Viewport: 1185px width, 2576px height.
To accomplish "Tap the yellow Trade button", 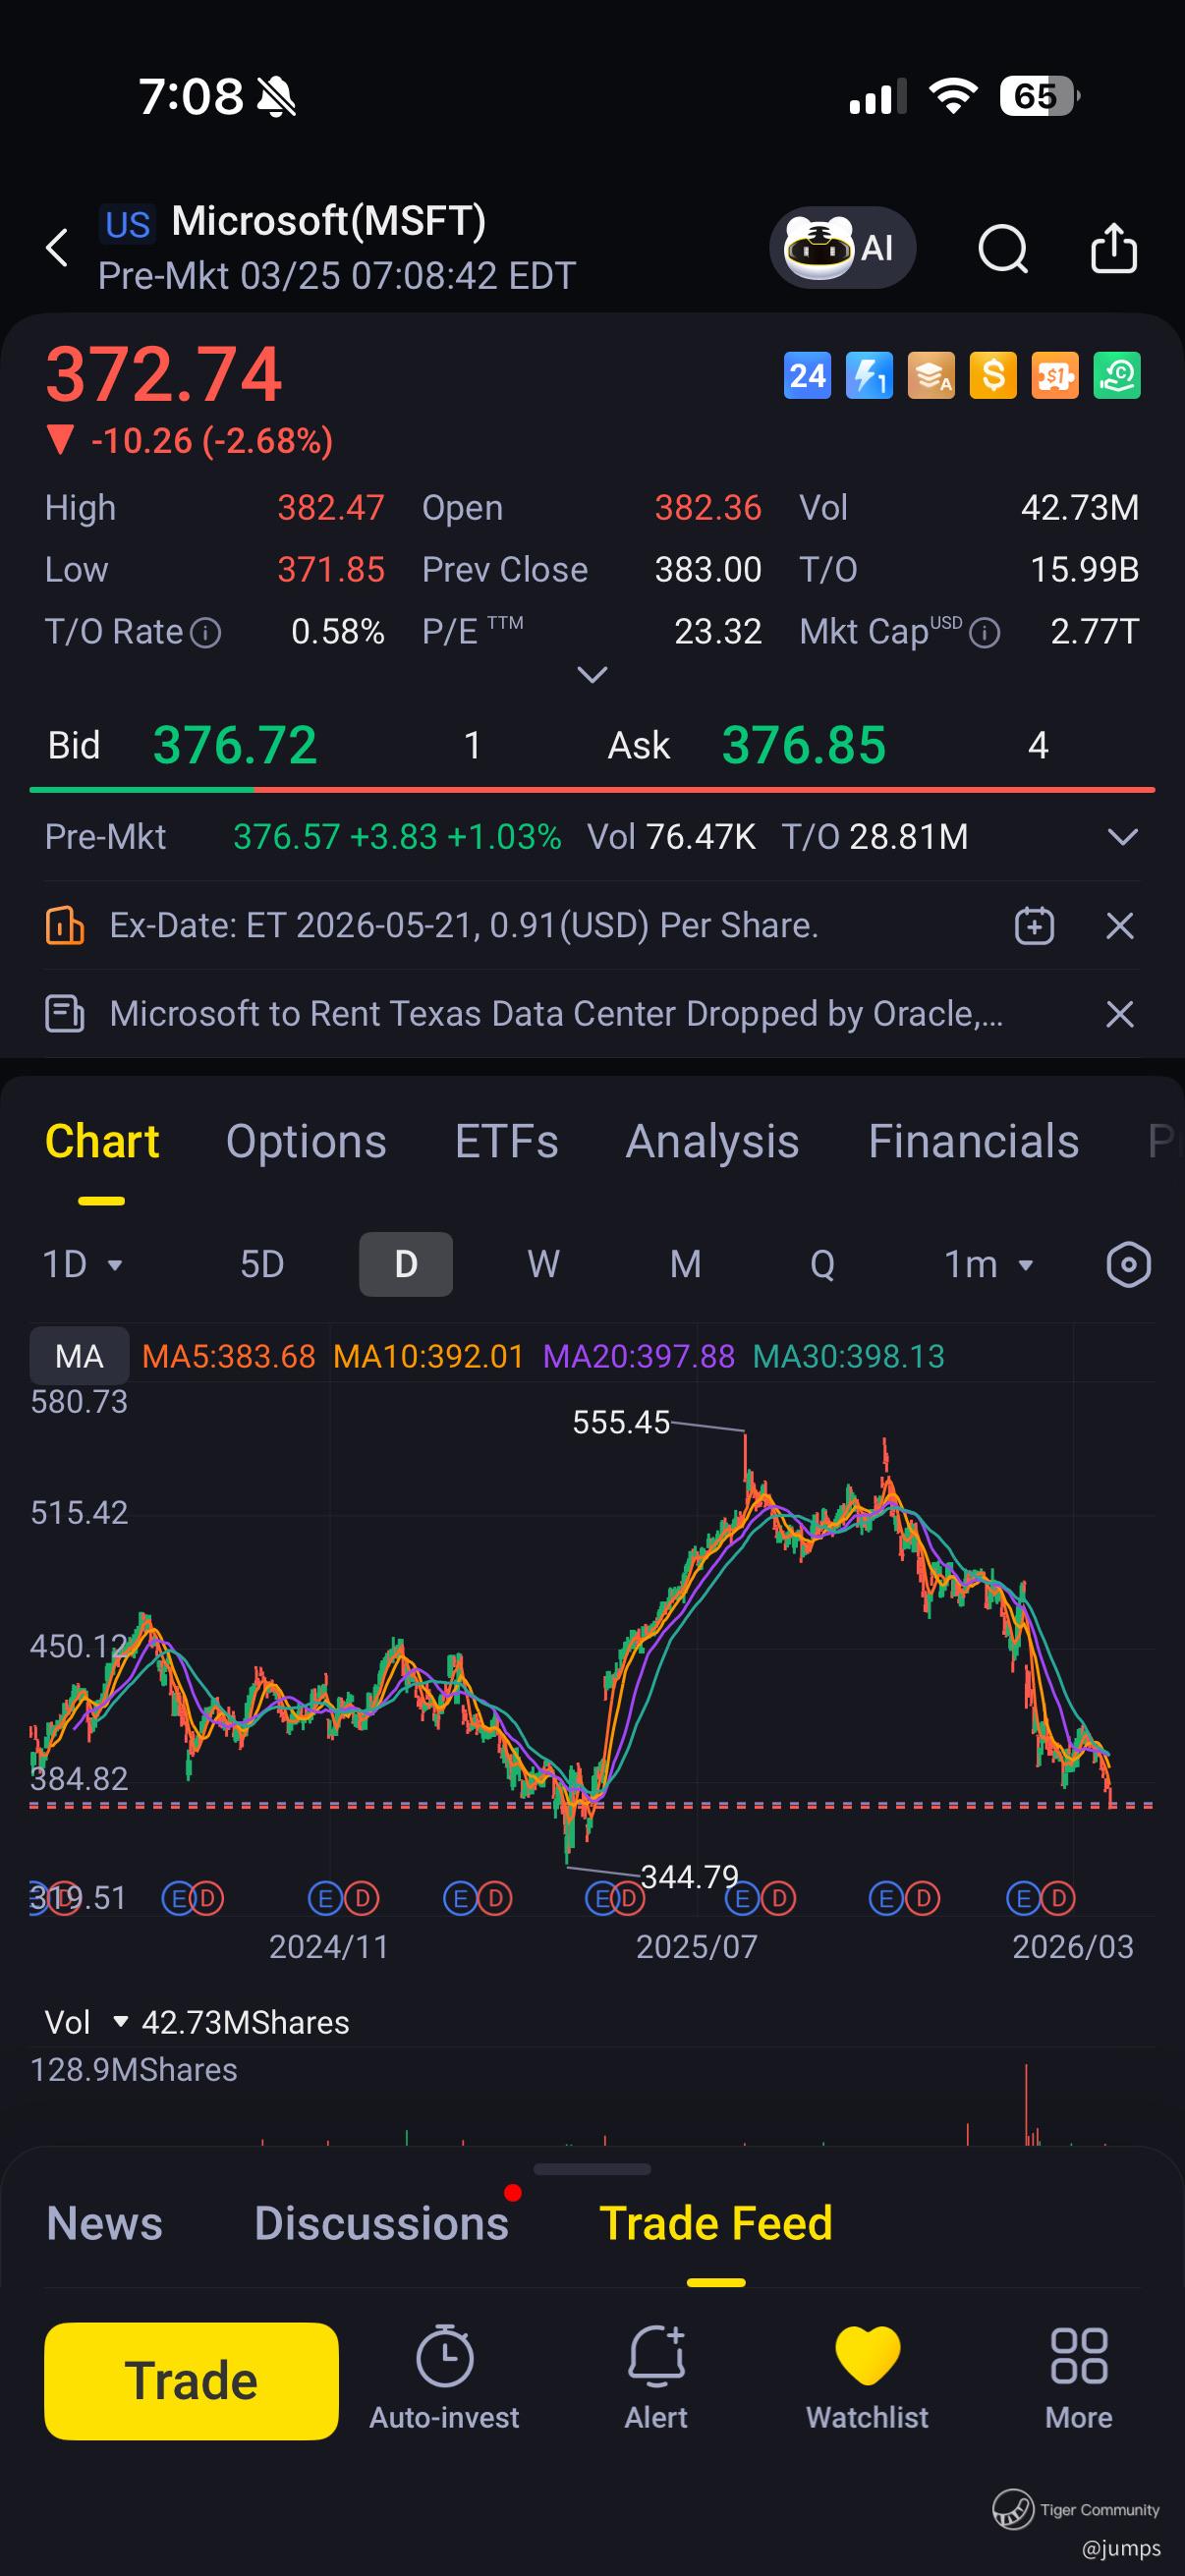I will [x=191, y=2381].
